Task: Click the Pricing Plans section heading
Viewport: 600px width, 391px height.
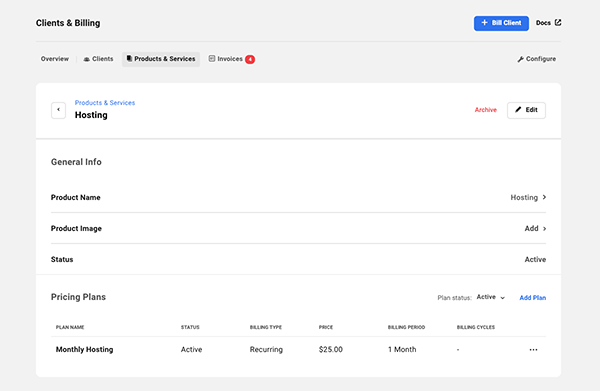Action: [x=78, y=297]
